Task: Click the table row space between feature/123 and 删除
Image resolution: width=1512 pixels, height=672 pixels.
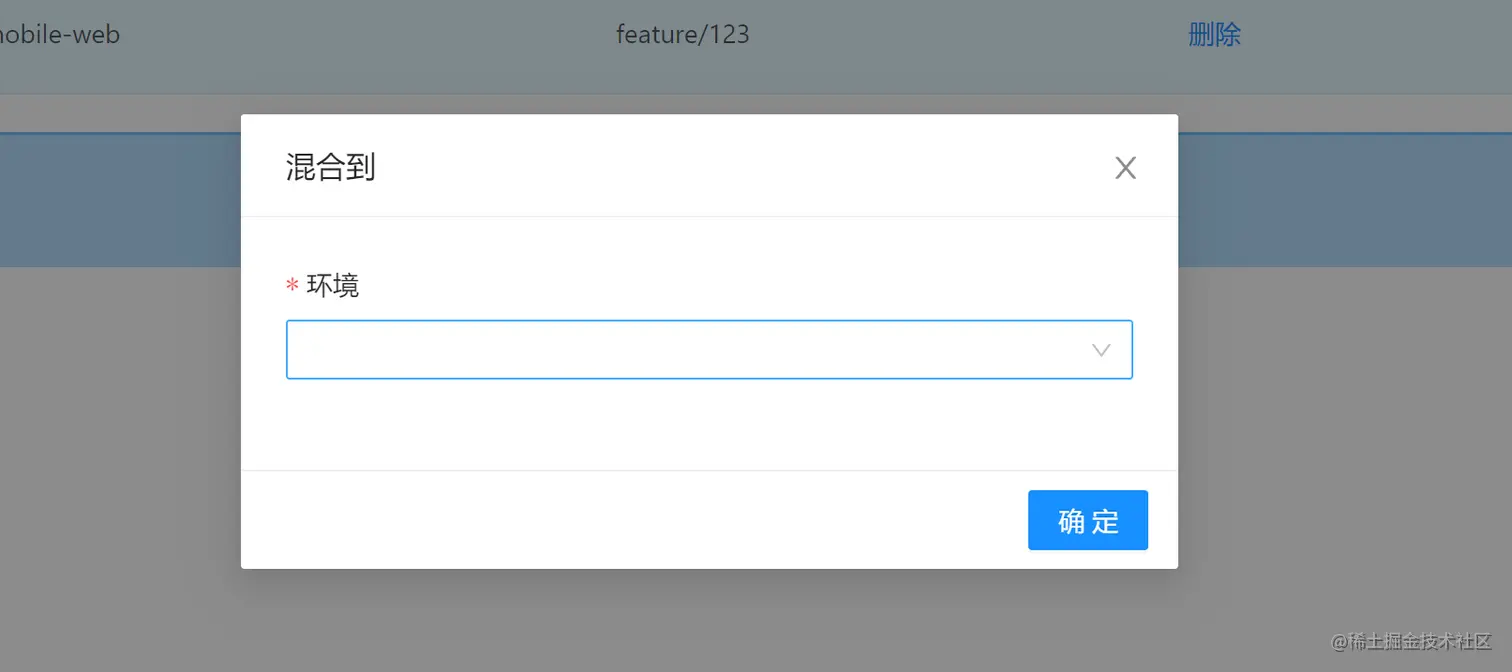Action: [x=969, y=35]
